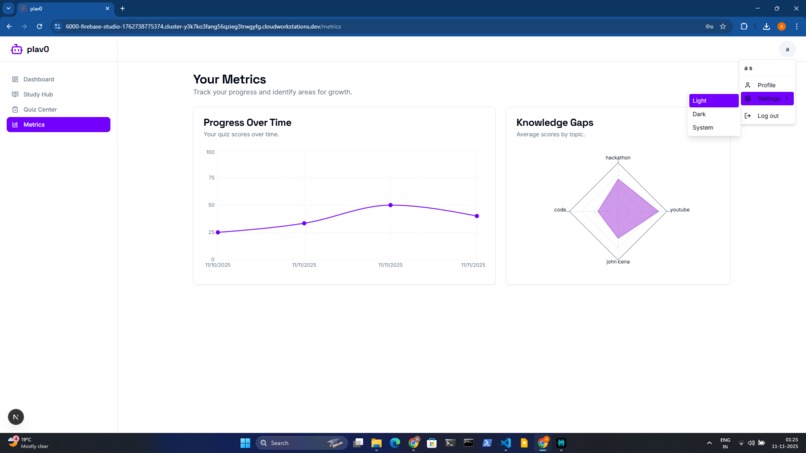This screenshot has height=453, width=806.
Task: Open Chrome three-dot menu
Action: pos(796,26)
